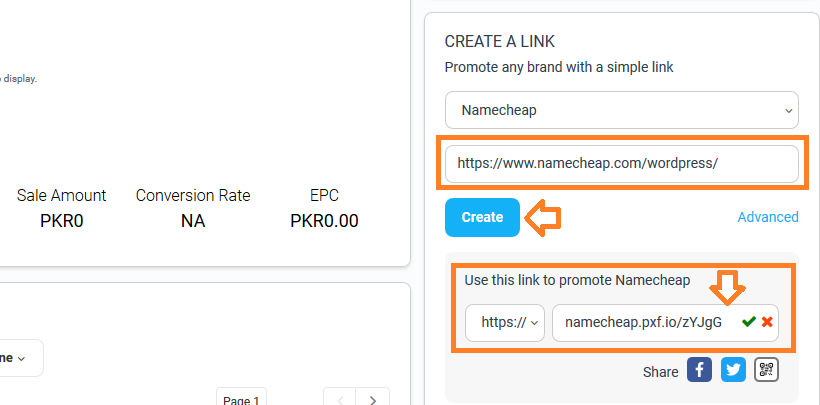Share the link on Facebook
This screenshot has width=820, height=405.
tap(699, 370)
